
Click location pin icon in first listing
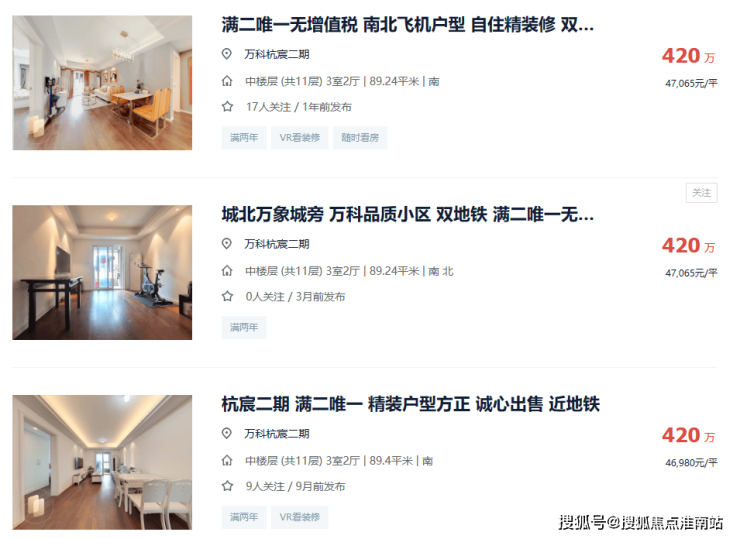[x=227, y=54]
